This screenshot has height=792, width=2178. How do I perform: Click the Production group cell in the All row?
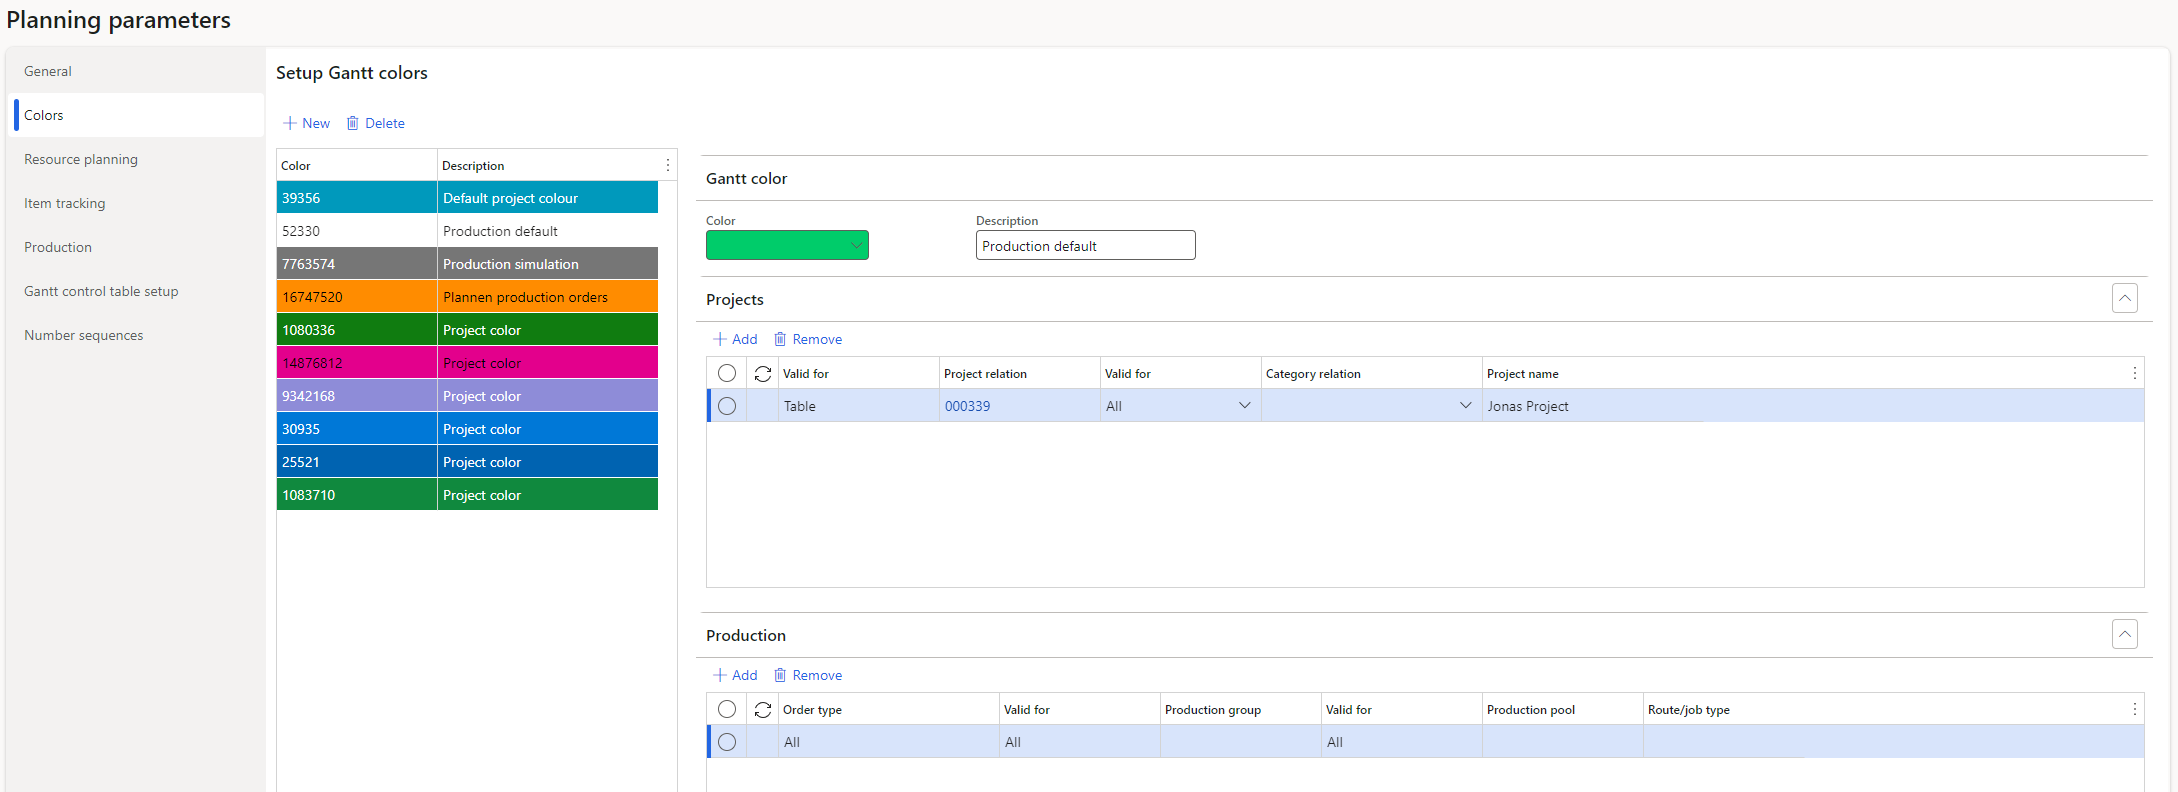[1240, 742]
